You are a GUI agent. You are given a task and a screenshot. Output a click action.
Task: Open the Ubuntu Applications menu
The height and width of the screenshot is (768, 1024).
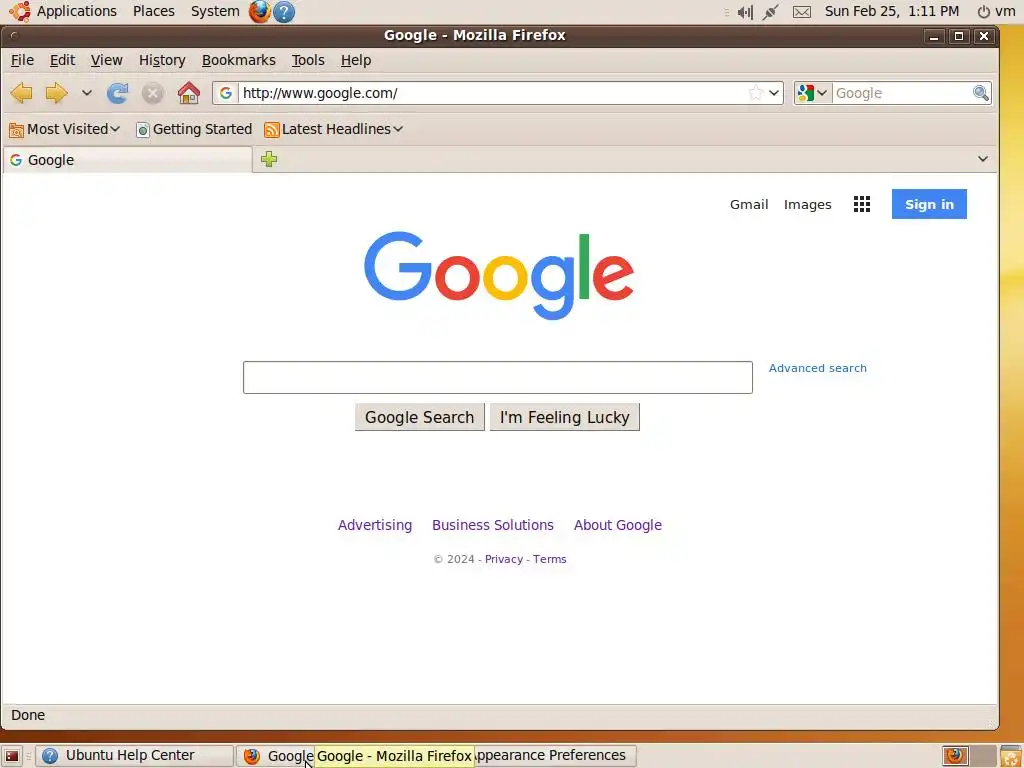(63, 11)
